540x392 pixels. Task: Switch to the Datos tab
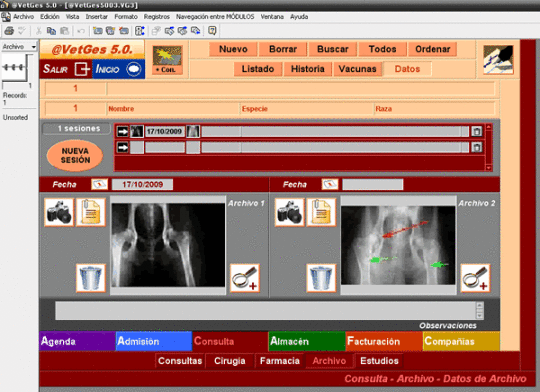pyautogui.click(x=407, y=69)
